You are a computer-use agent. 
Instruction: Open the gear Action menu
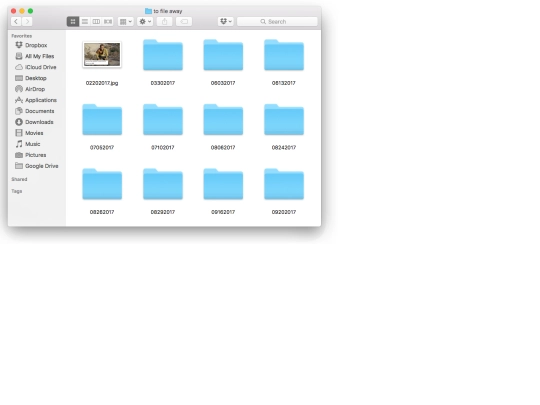(x=145, y=22)
